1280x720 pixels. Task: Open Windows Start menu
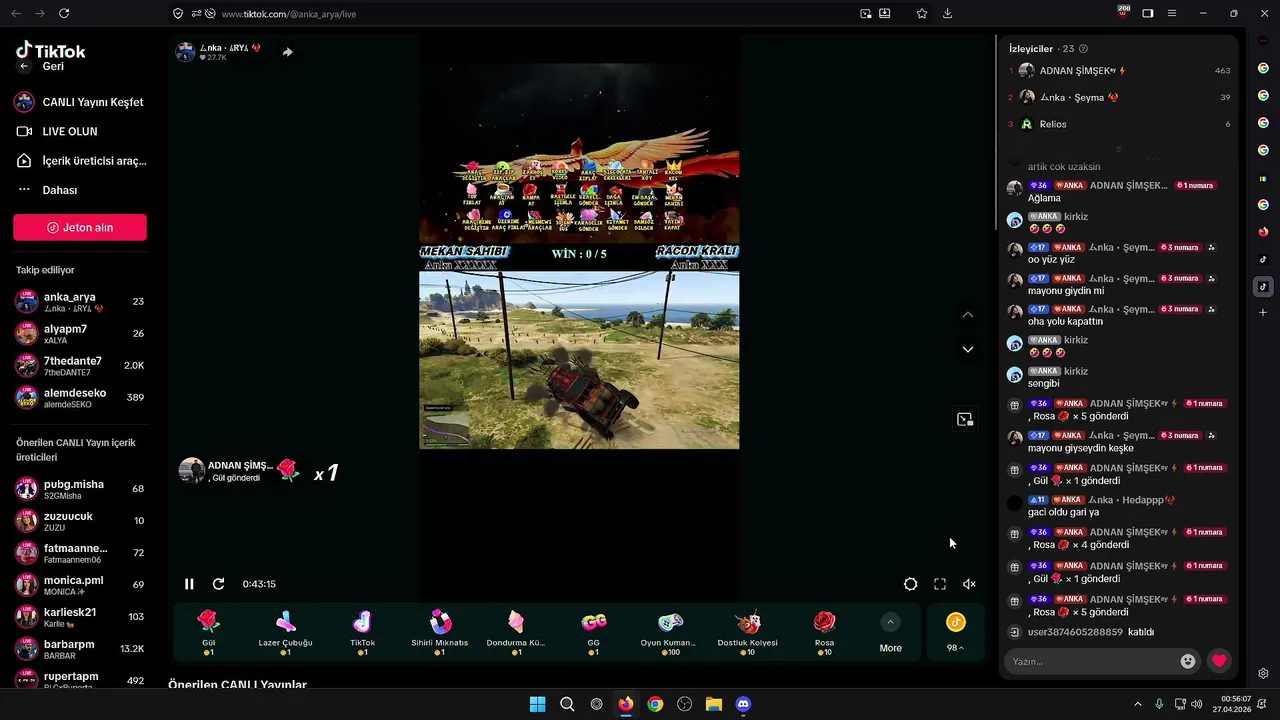tap(537, 704)
